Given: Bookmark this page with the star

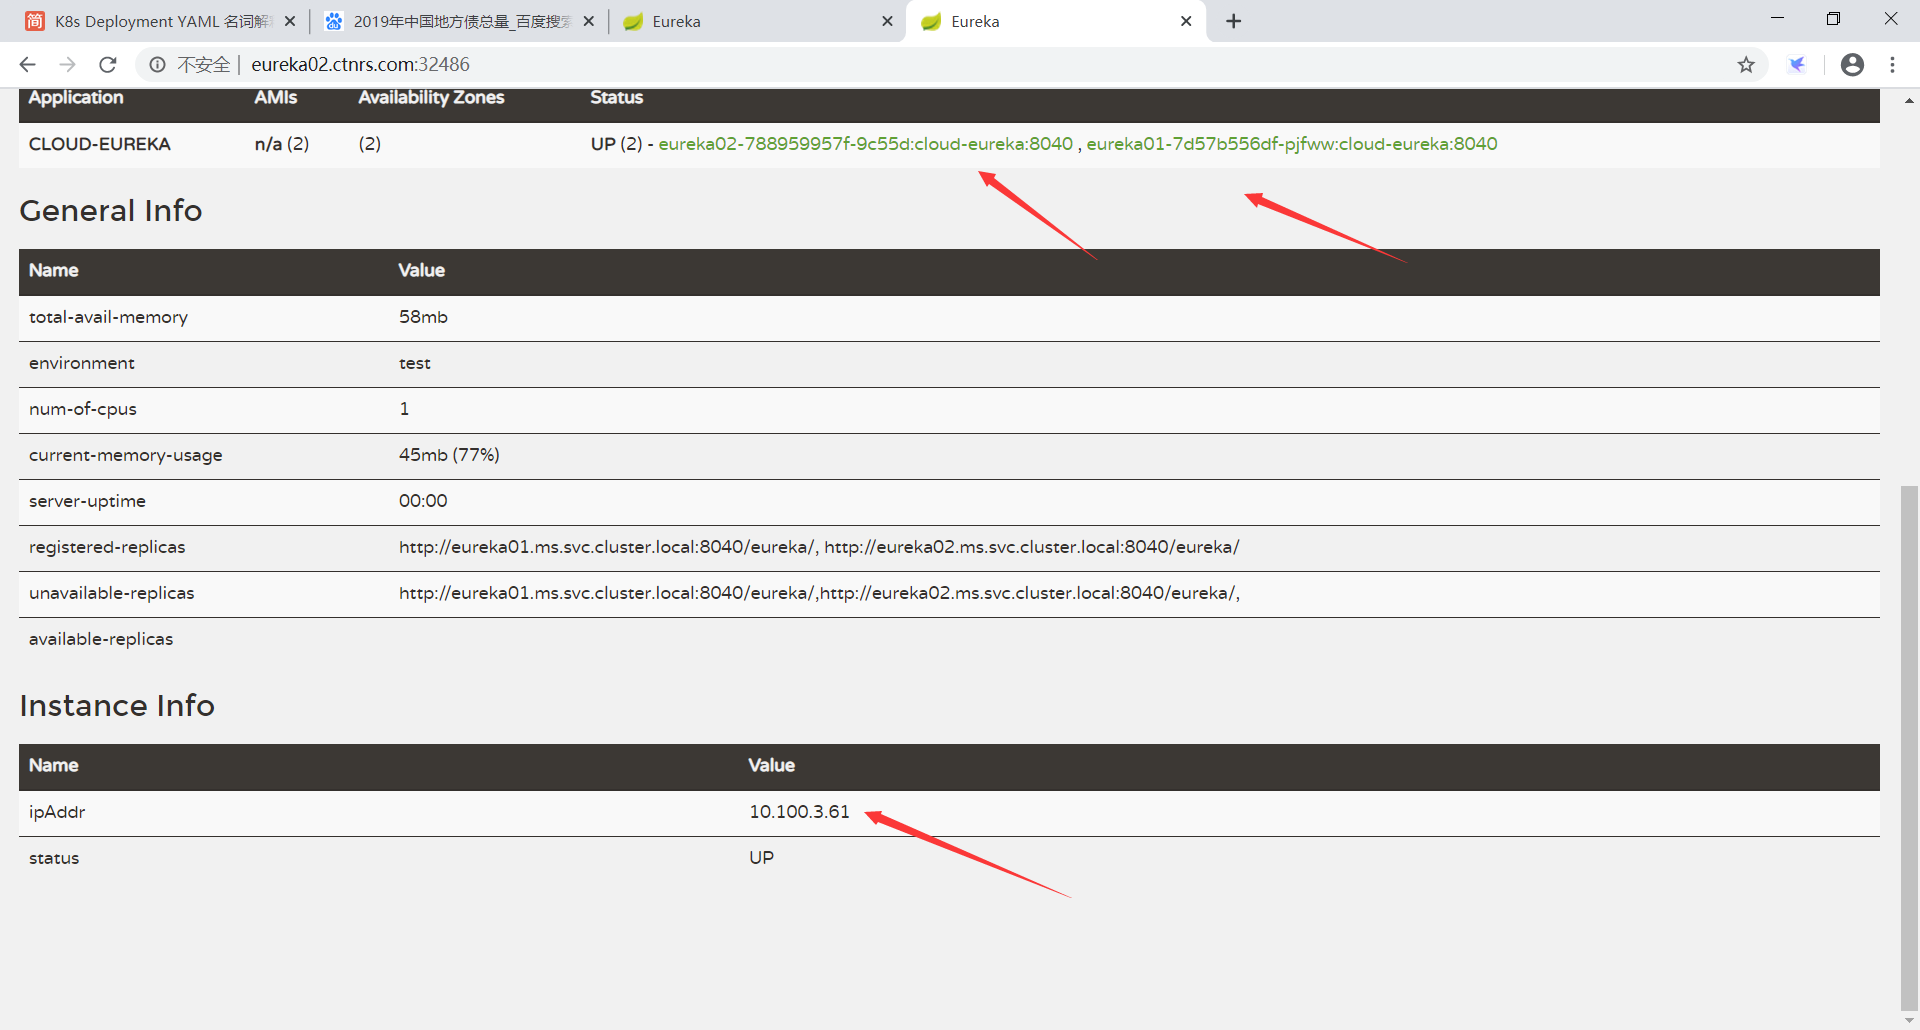Looking at the screenshot, I should [1746, 65].
